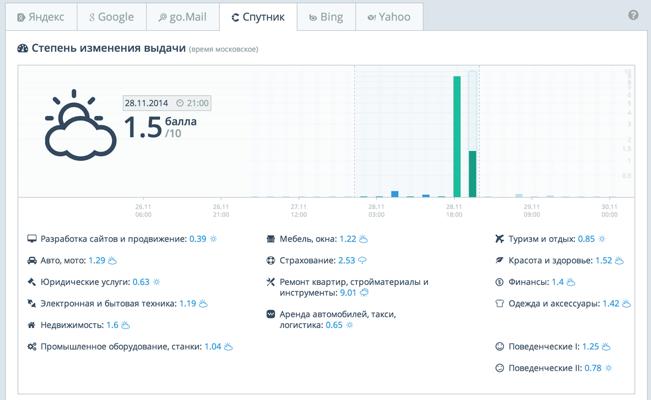This screenshot has width=651, height=400.
Task: Click the large partly cloudy weather icon
Action: (x=75, y=125)
